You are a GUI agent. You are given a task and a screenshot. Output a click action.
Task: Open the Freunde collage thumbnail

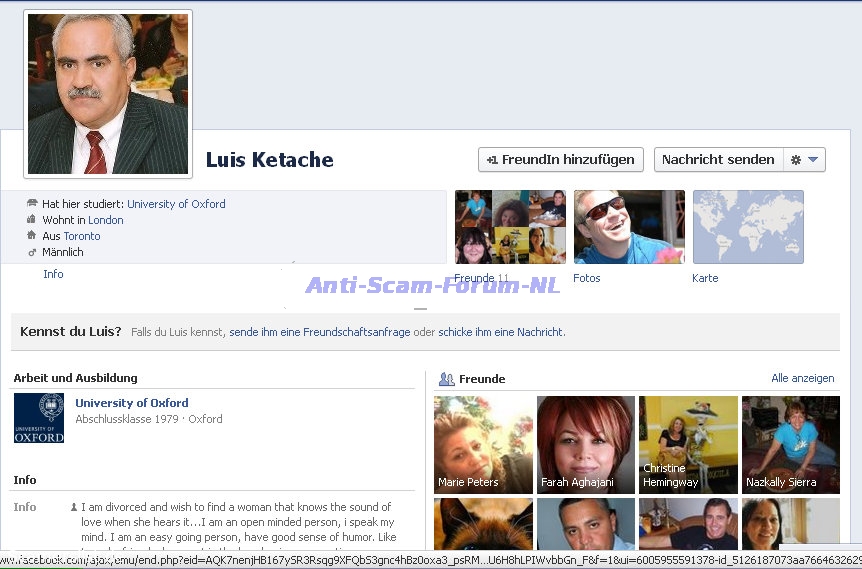point(510,227)
